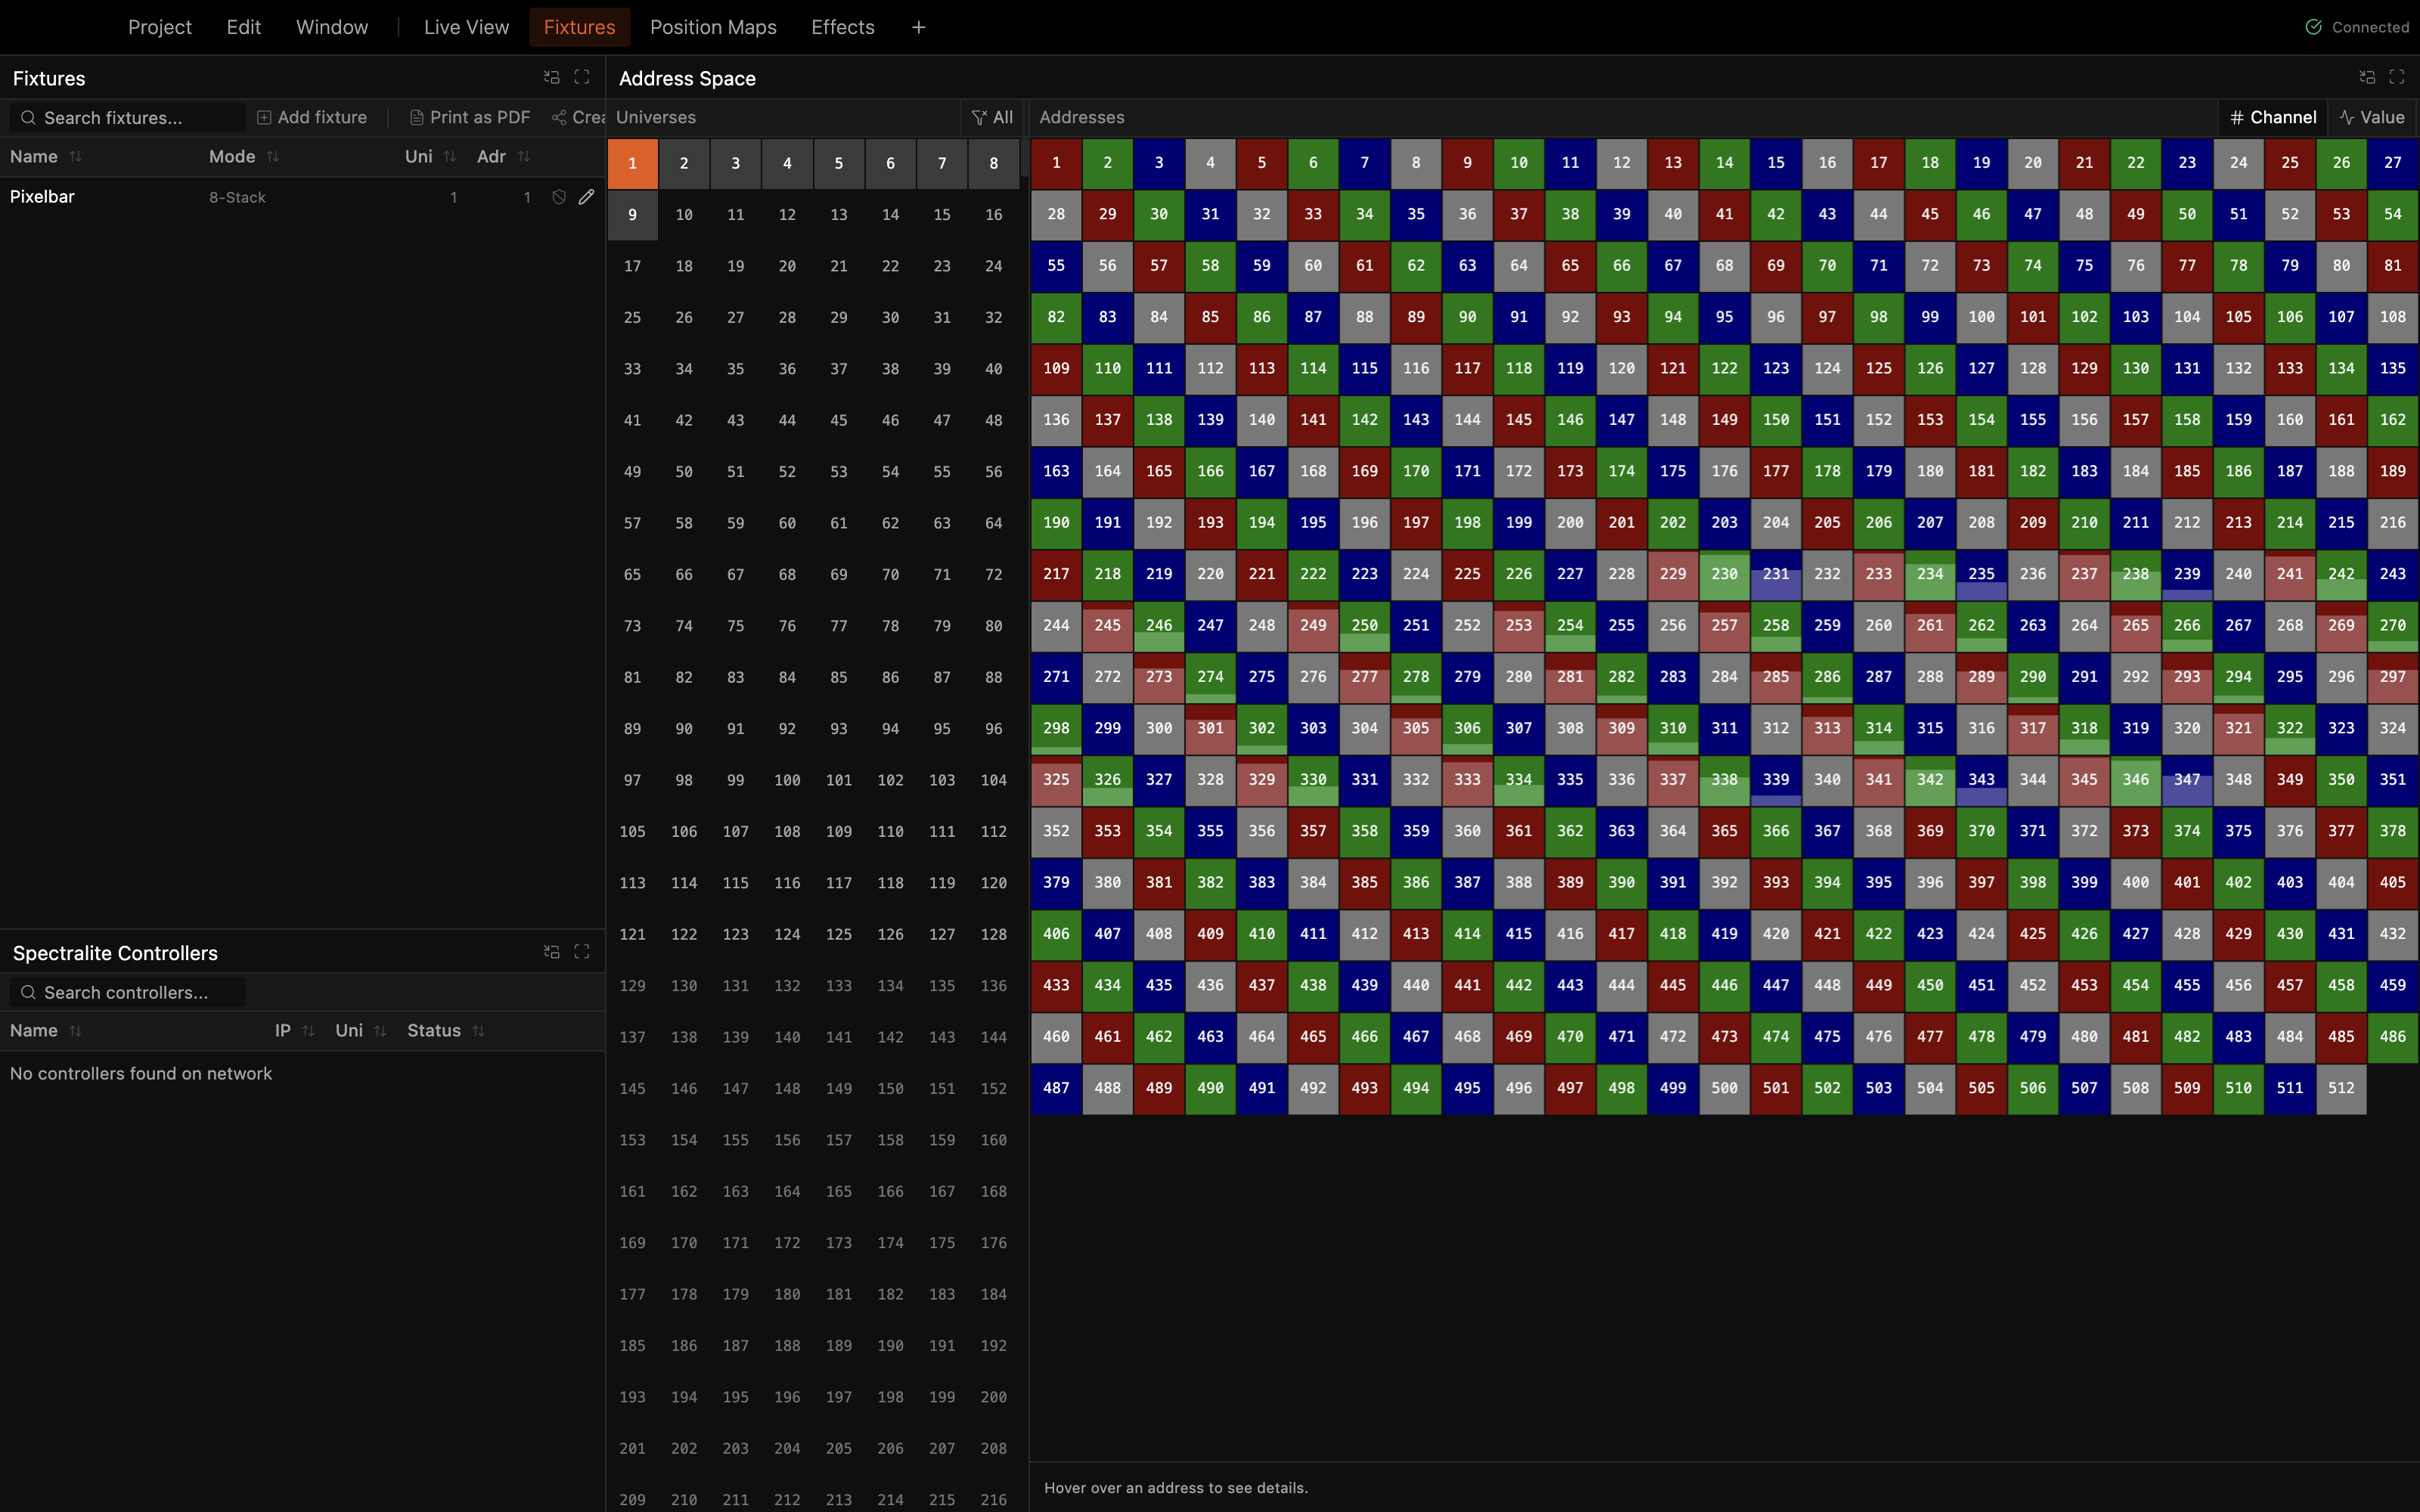Viewport: 2420px width, 1512px height.
Task: Select universe 1
Action: (x=632, y=163)
